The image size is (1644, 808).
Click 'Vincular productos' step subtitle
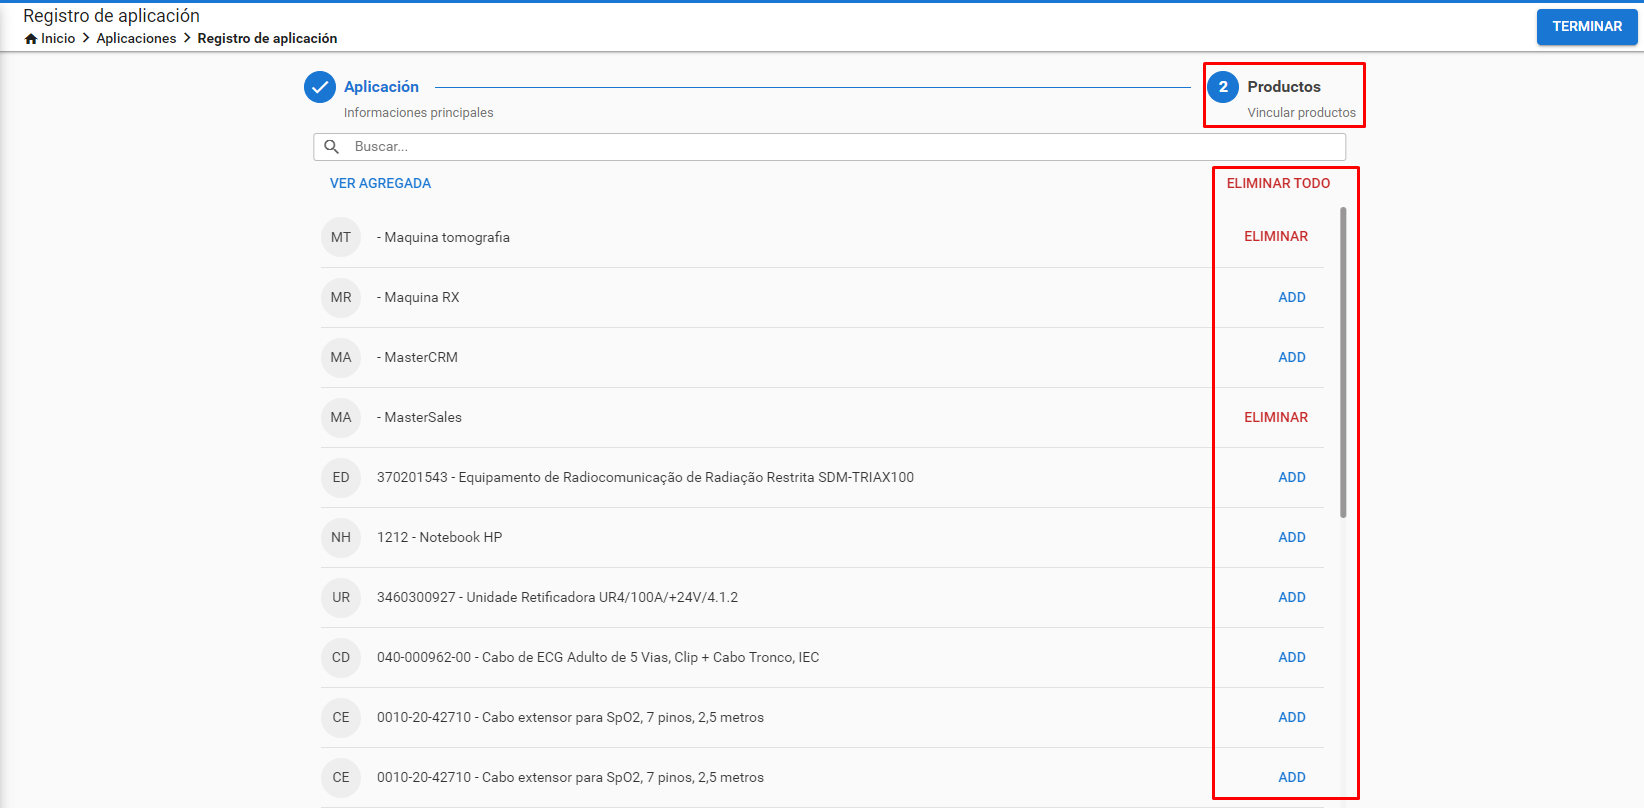tap(1302, 113)
